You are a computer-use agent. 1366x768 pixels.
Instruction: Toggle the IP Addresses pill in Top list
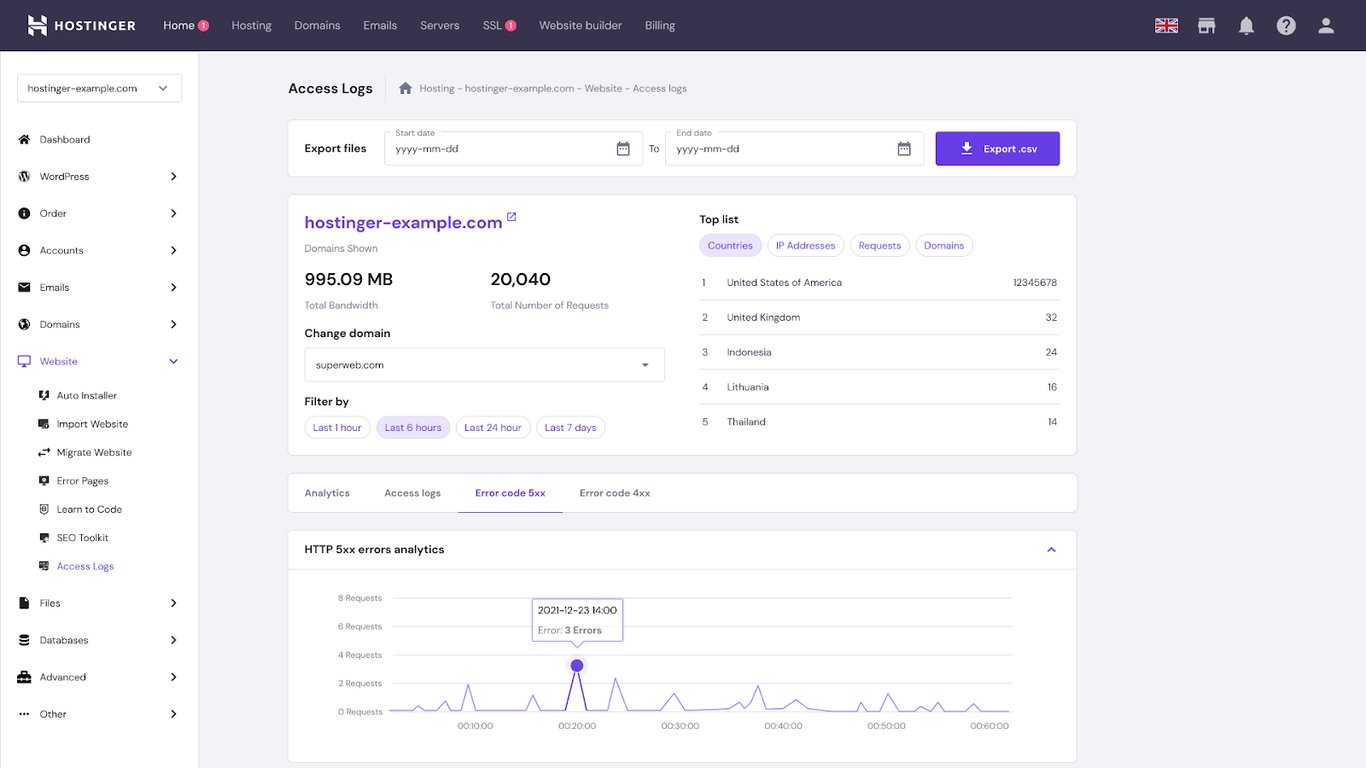click(805, 245)
